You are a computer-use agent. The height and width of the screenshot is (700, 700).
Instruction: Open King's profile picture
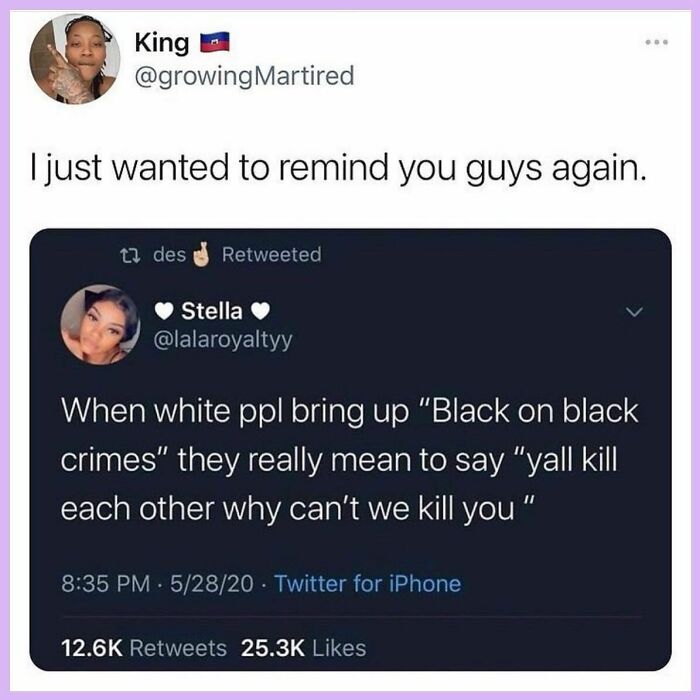[75, 59]
